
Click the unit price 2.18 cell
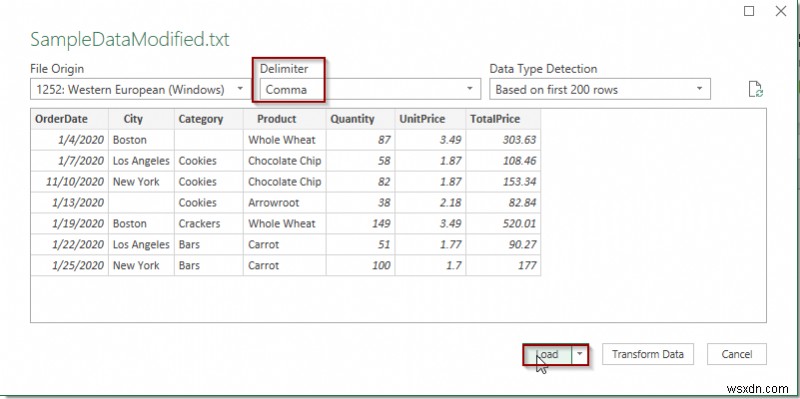coord(430,203)
